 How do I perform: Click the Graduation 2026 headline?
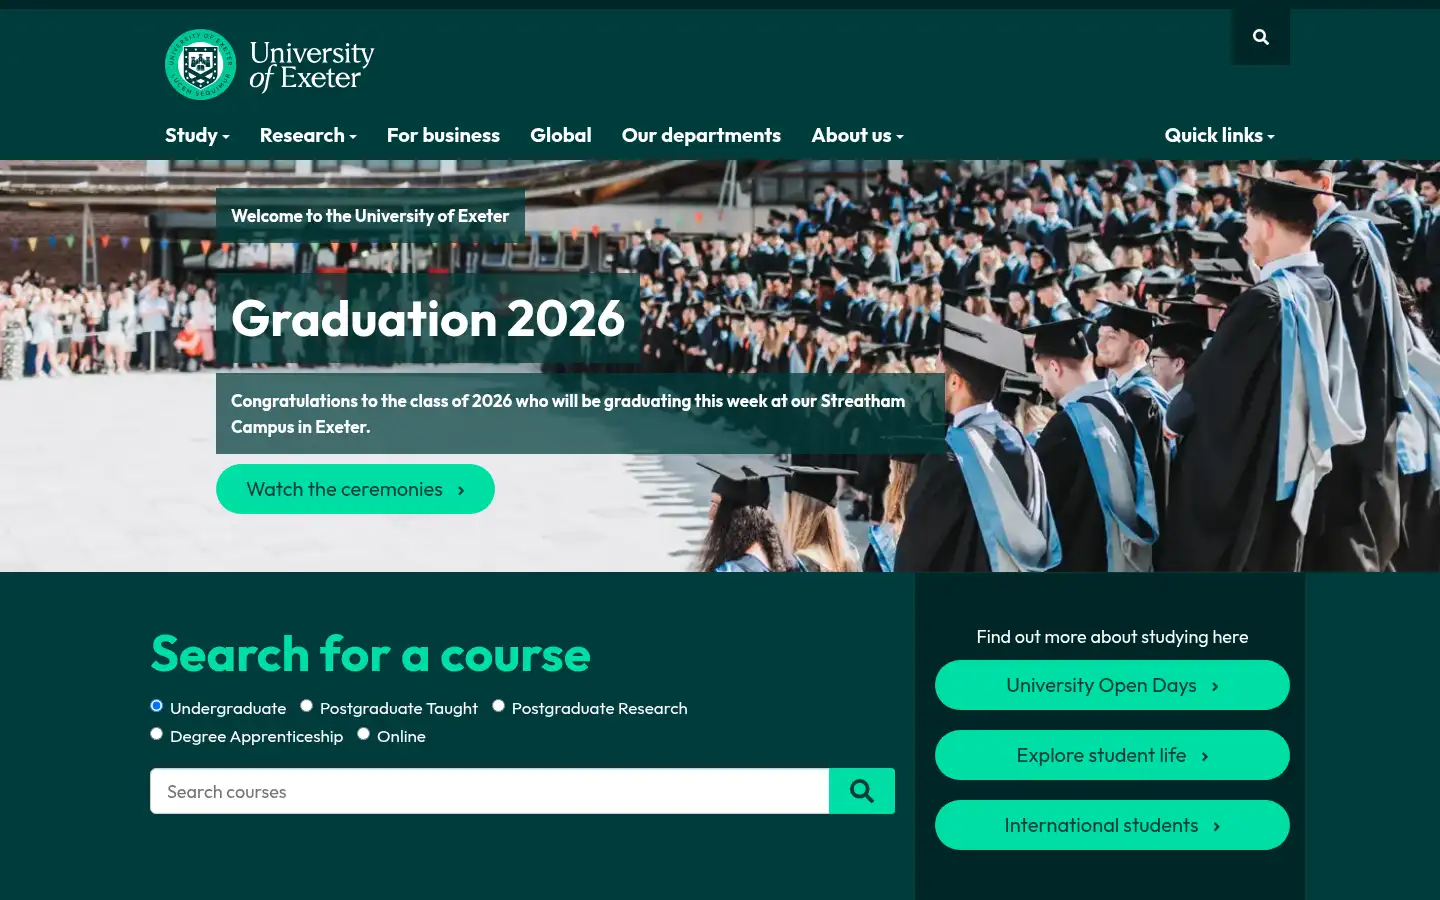point(428,318)
